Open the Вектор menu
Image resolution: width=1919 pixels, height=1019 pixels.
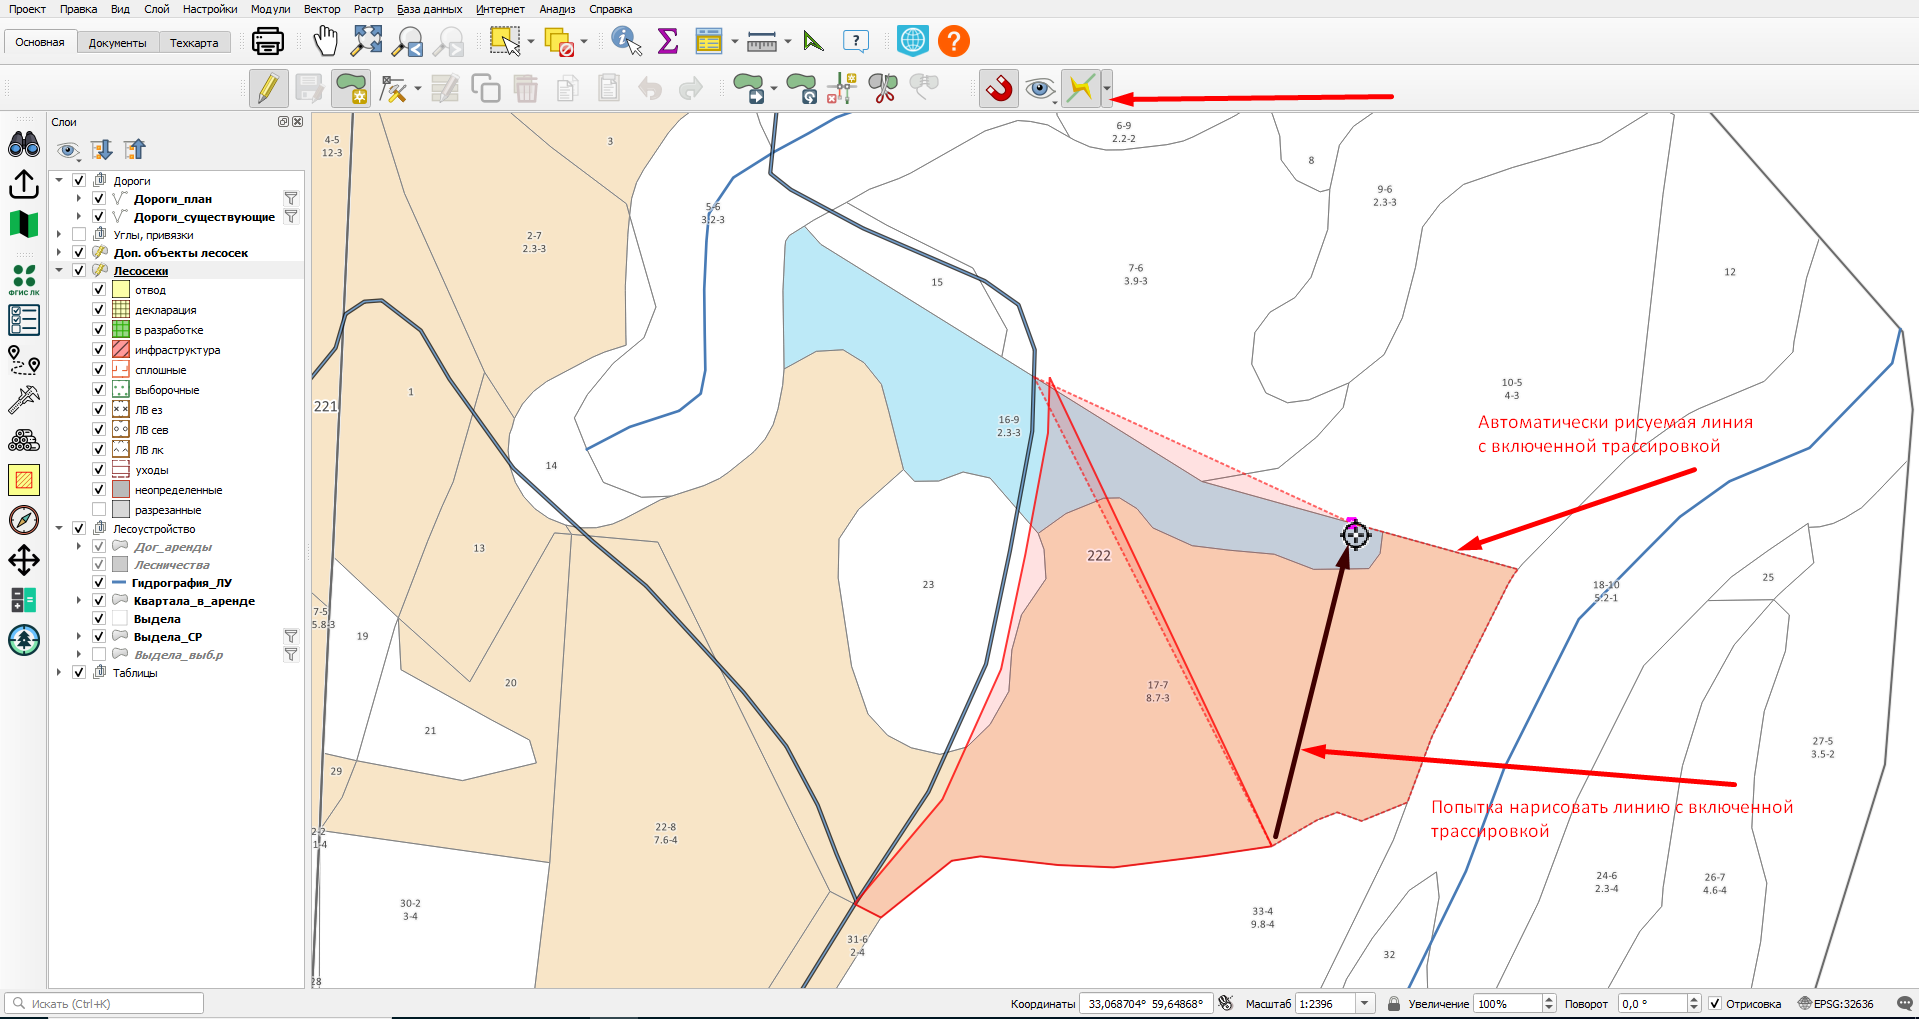(x=322, y=9)
